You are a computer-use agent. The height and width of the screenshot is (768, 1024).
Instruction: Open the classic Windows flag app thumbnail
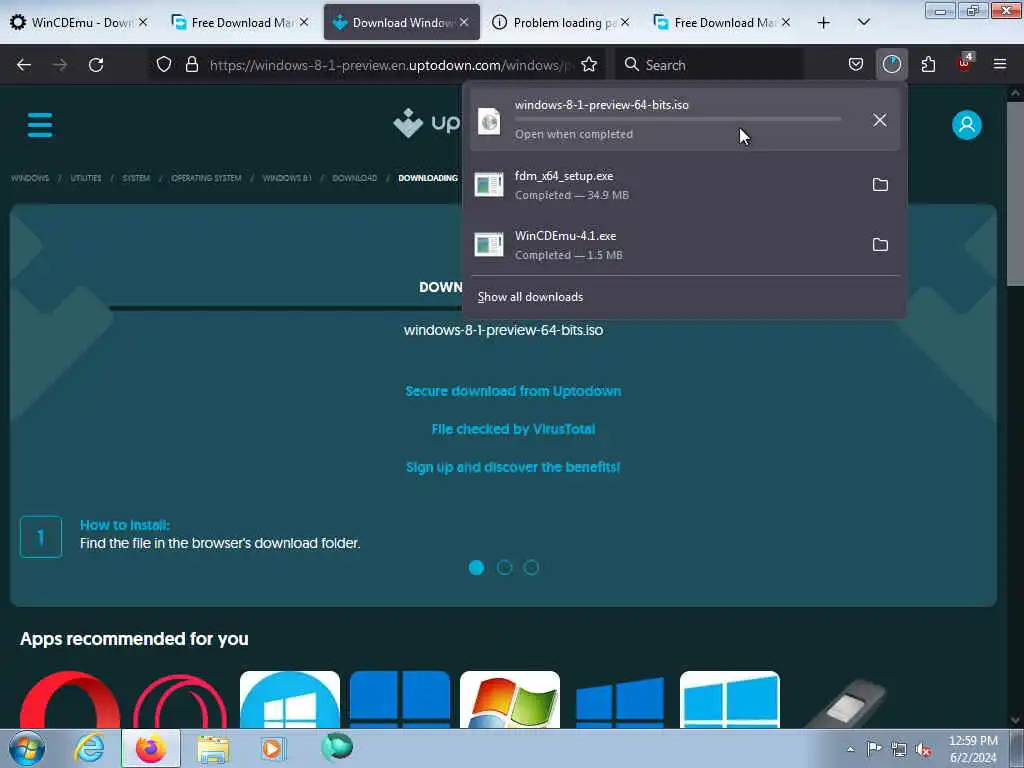coord(510,699)
